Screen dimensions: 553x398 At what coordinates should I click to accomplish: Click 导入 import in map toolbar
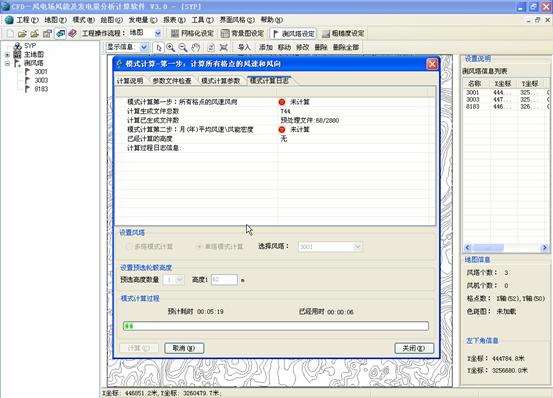point(244,47)
